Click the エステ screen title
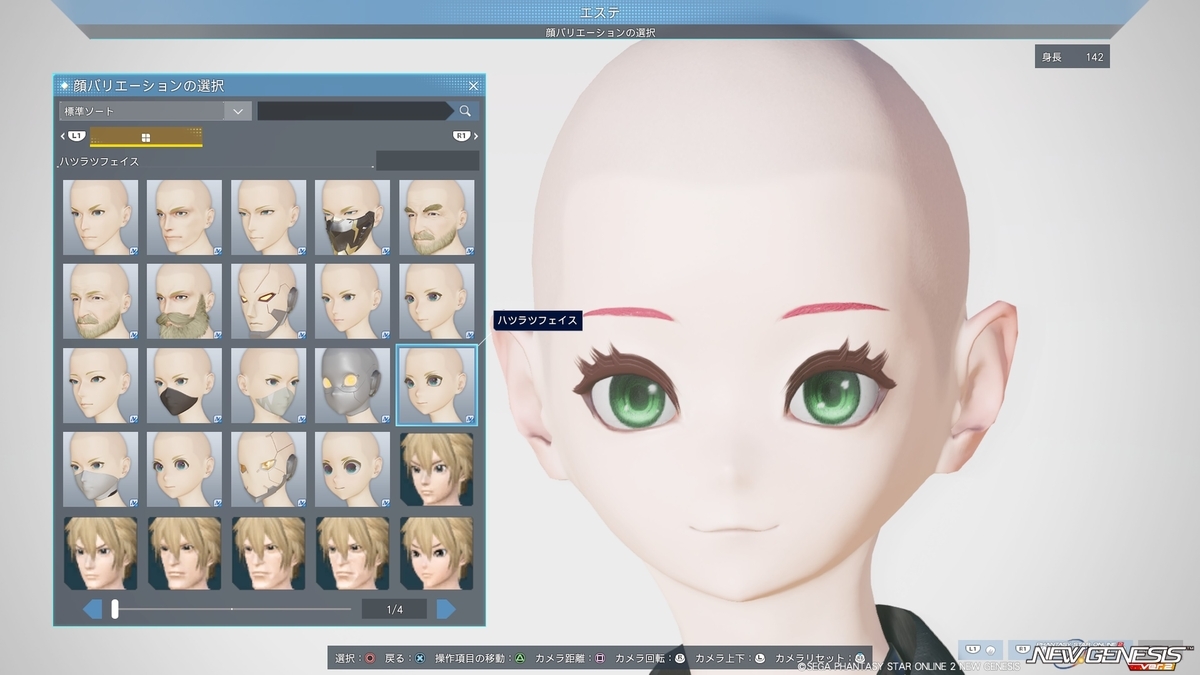Screen dimensions: 1200x675 pyautogui.click(x=600, y=12)
